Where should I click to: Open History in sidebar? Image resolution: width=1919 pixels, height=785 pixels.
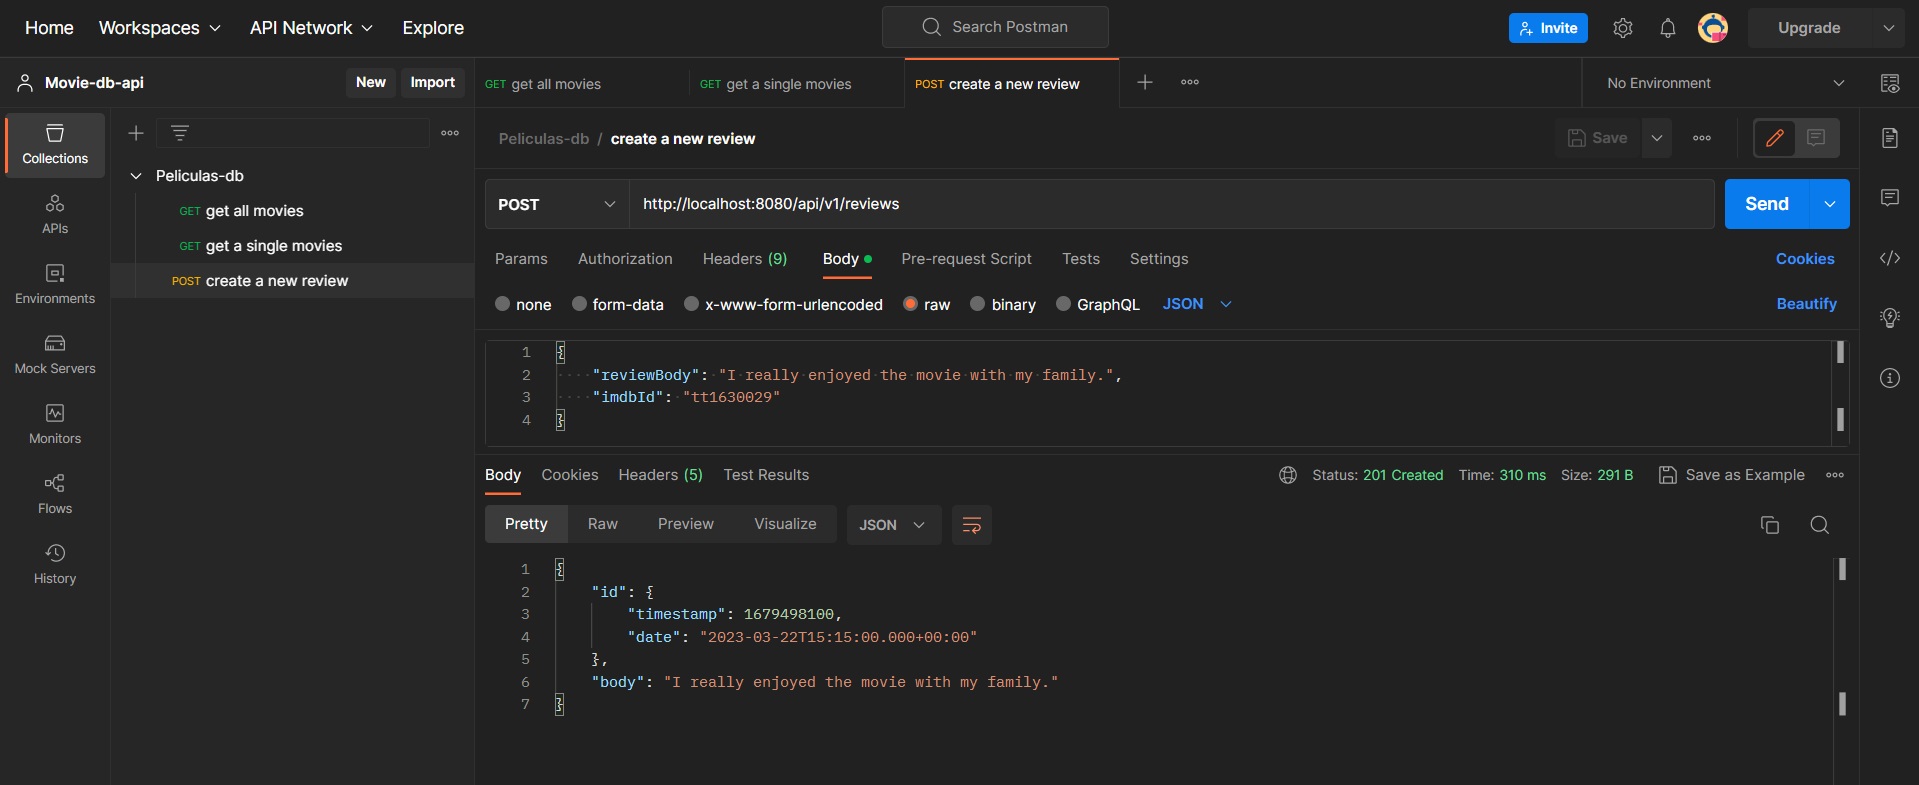[55, 565]
